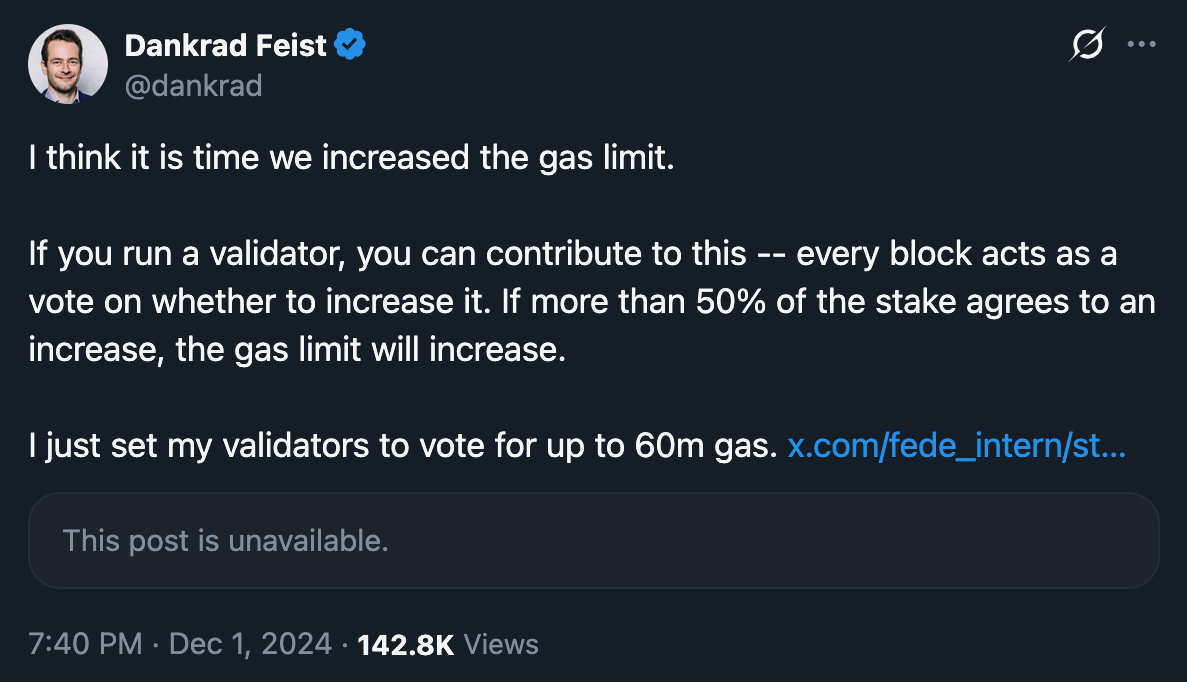Click the avatar thumbnail of the author
1187x682 pixels.
(x=67, y=63)
